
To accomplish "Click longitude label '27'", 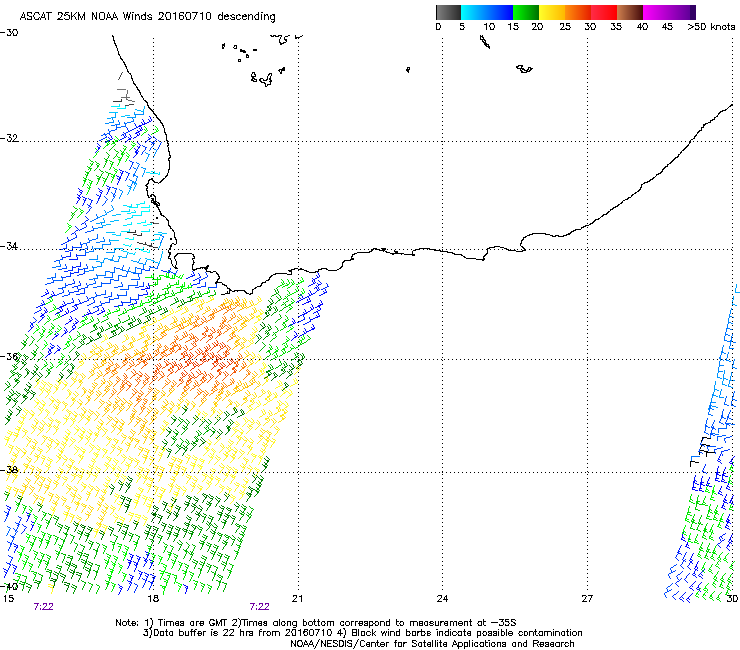I will 587,599.
